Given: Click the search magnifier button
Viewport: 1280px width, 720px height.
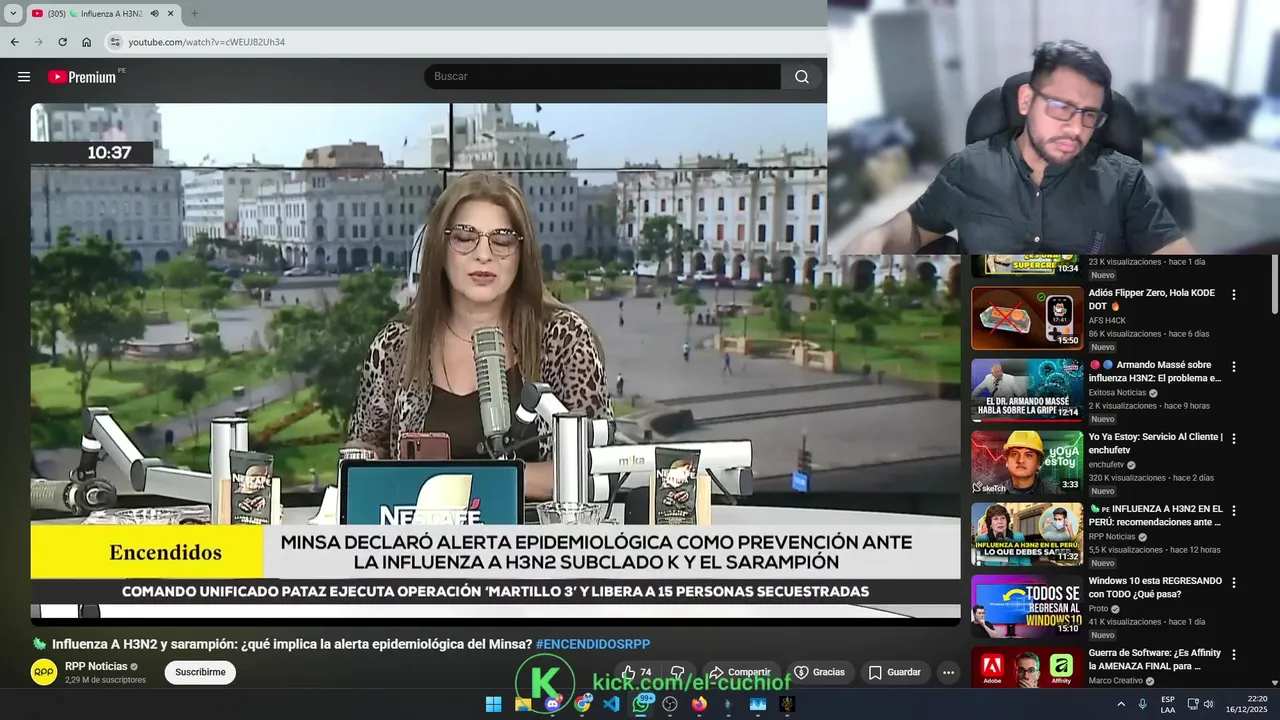Looking at the screenshot, I should tap(802, 77).
